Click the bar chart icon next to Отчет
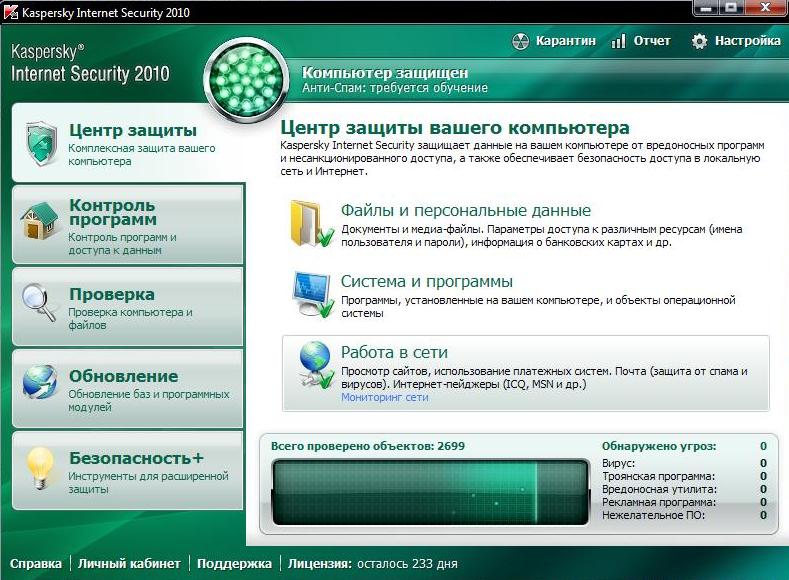Image resolution: width=789 pixels, height=580 pixels. coord(618,41)
